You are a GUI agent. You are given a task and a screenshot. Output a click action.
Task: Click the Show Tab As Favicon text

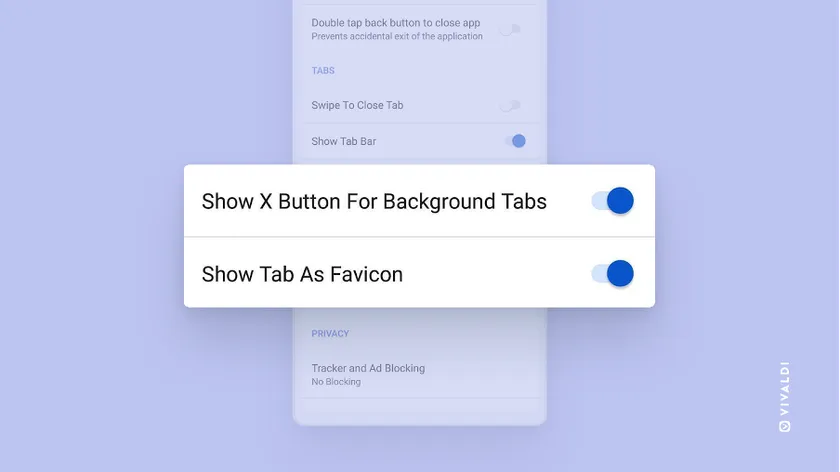302,274
